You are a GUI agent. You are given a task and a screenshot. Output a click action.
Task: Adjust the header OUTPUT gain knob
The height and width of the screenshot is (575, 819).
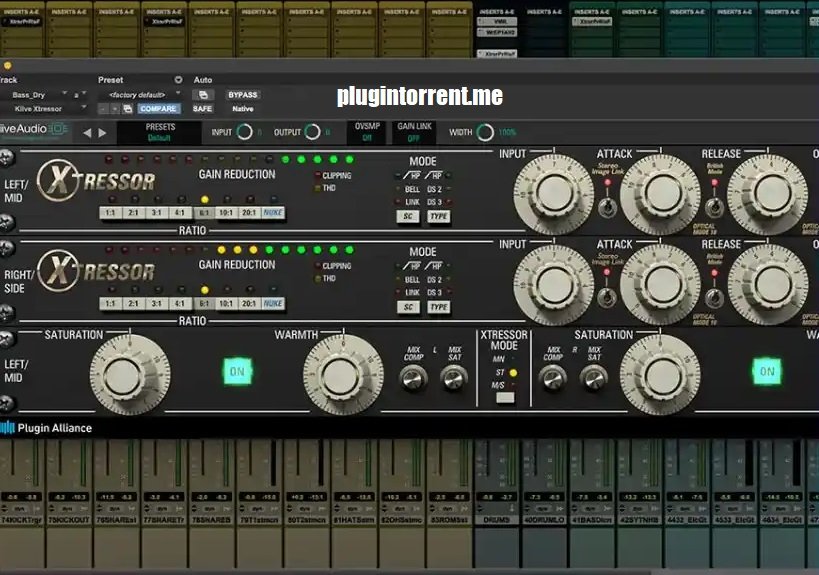tap(312, 132)
